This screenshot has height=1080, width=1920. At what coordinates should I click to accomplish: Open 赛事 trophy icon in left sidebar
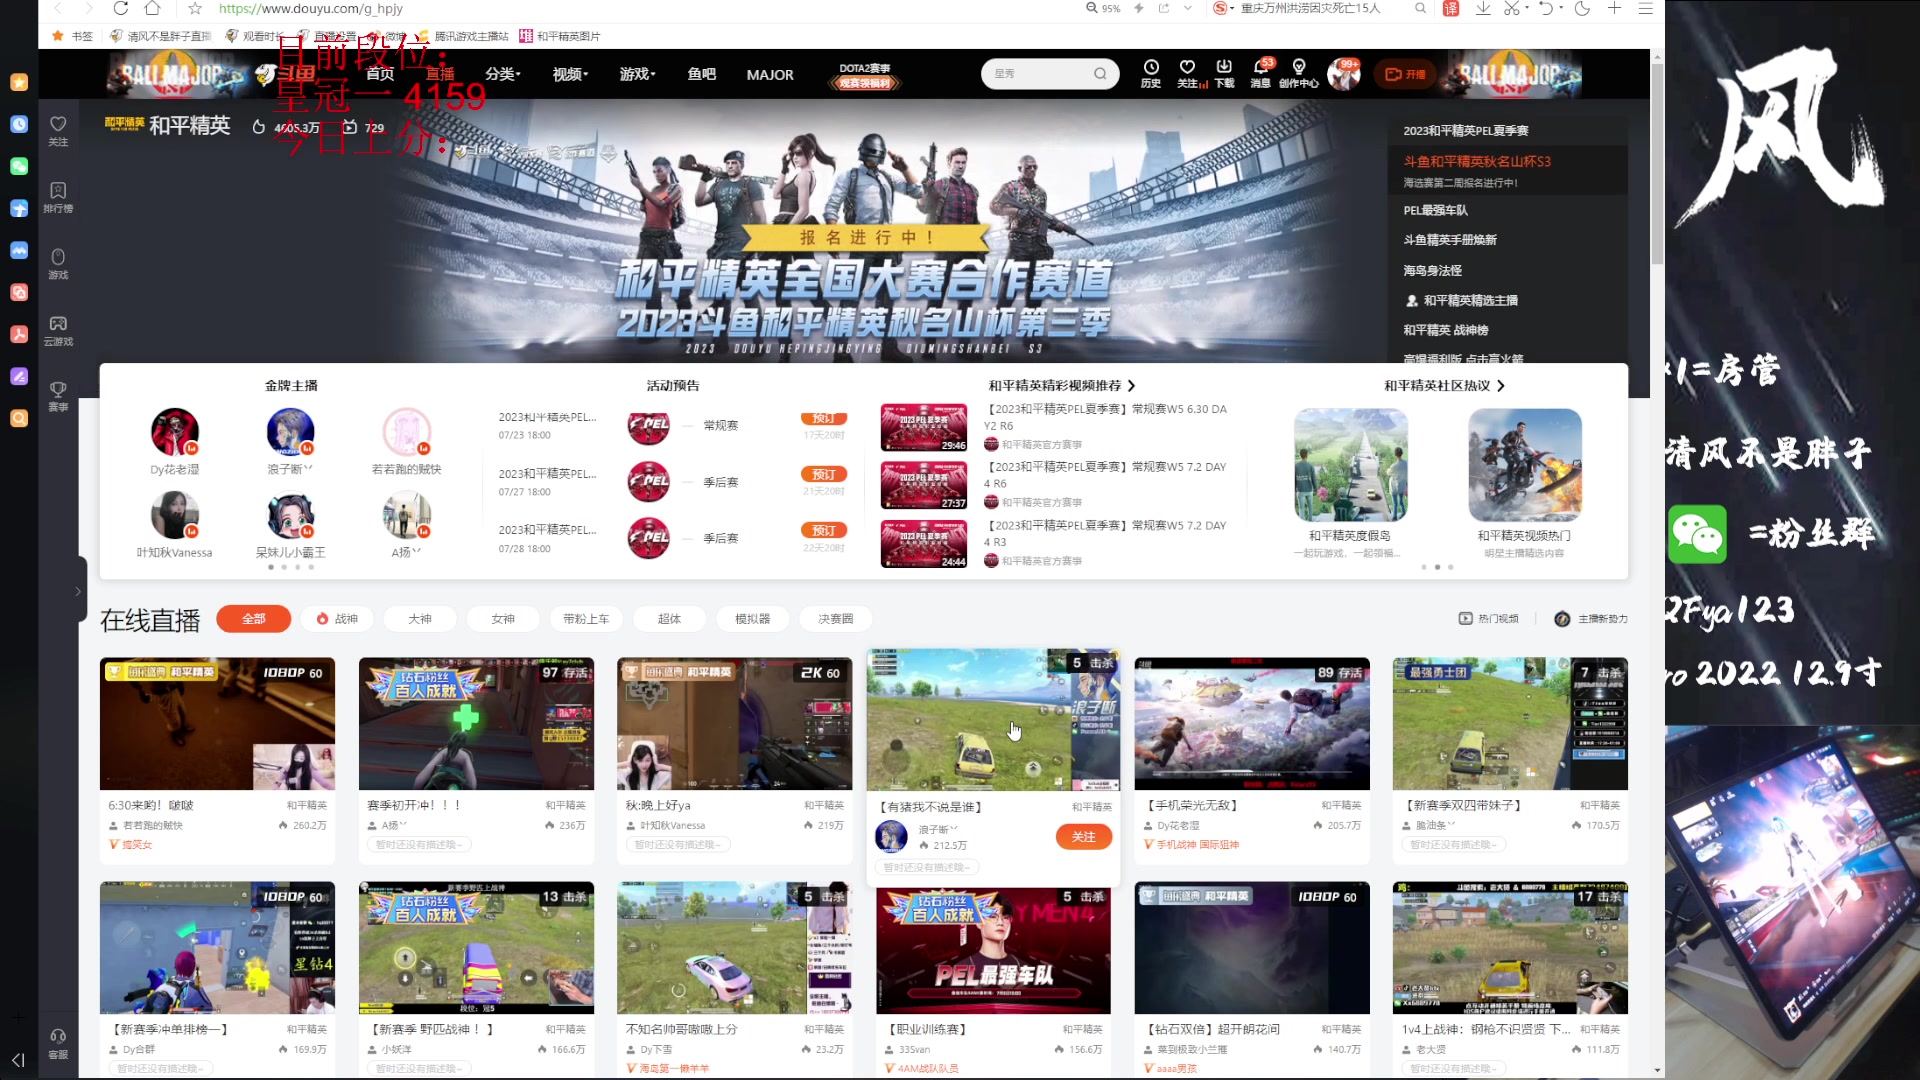[58, 396]
